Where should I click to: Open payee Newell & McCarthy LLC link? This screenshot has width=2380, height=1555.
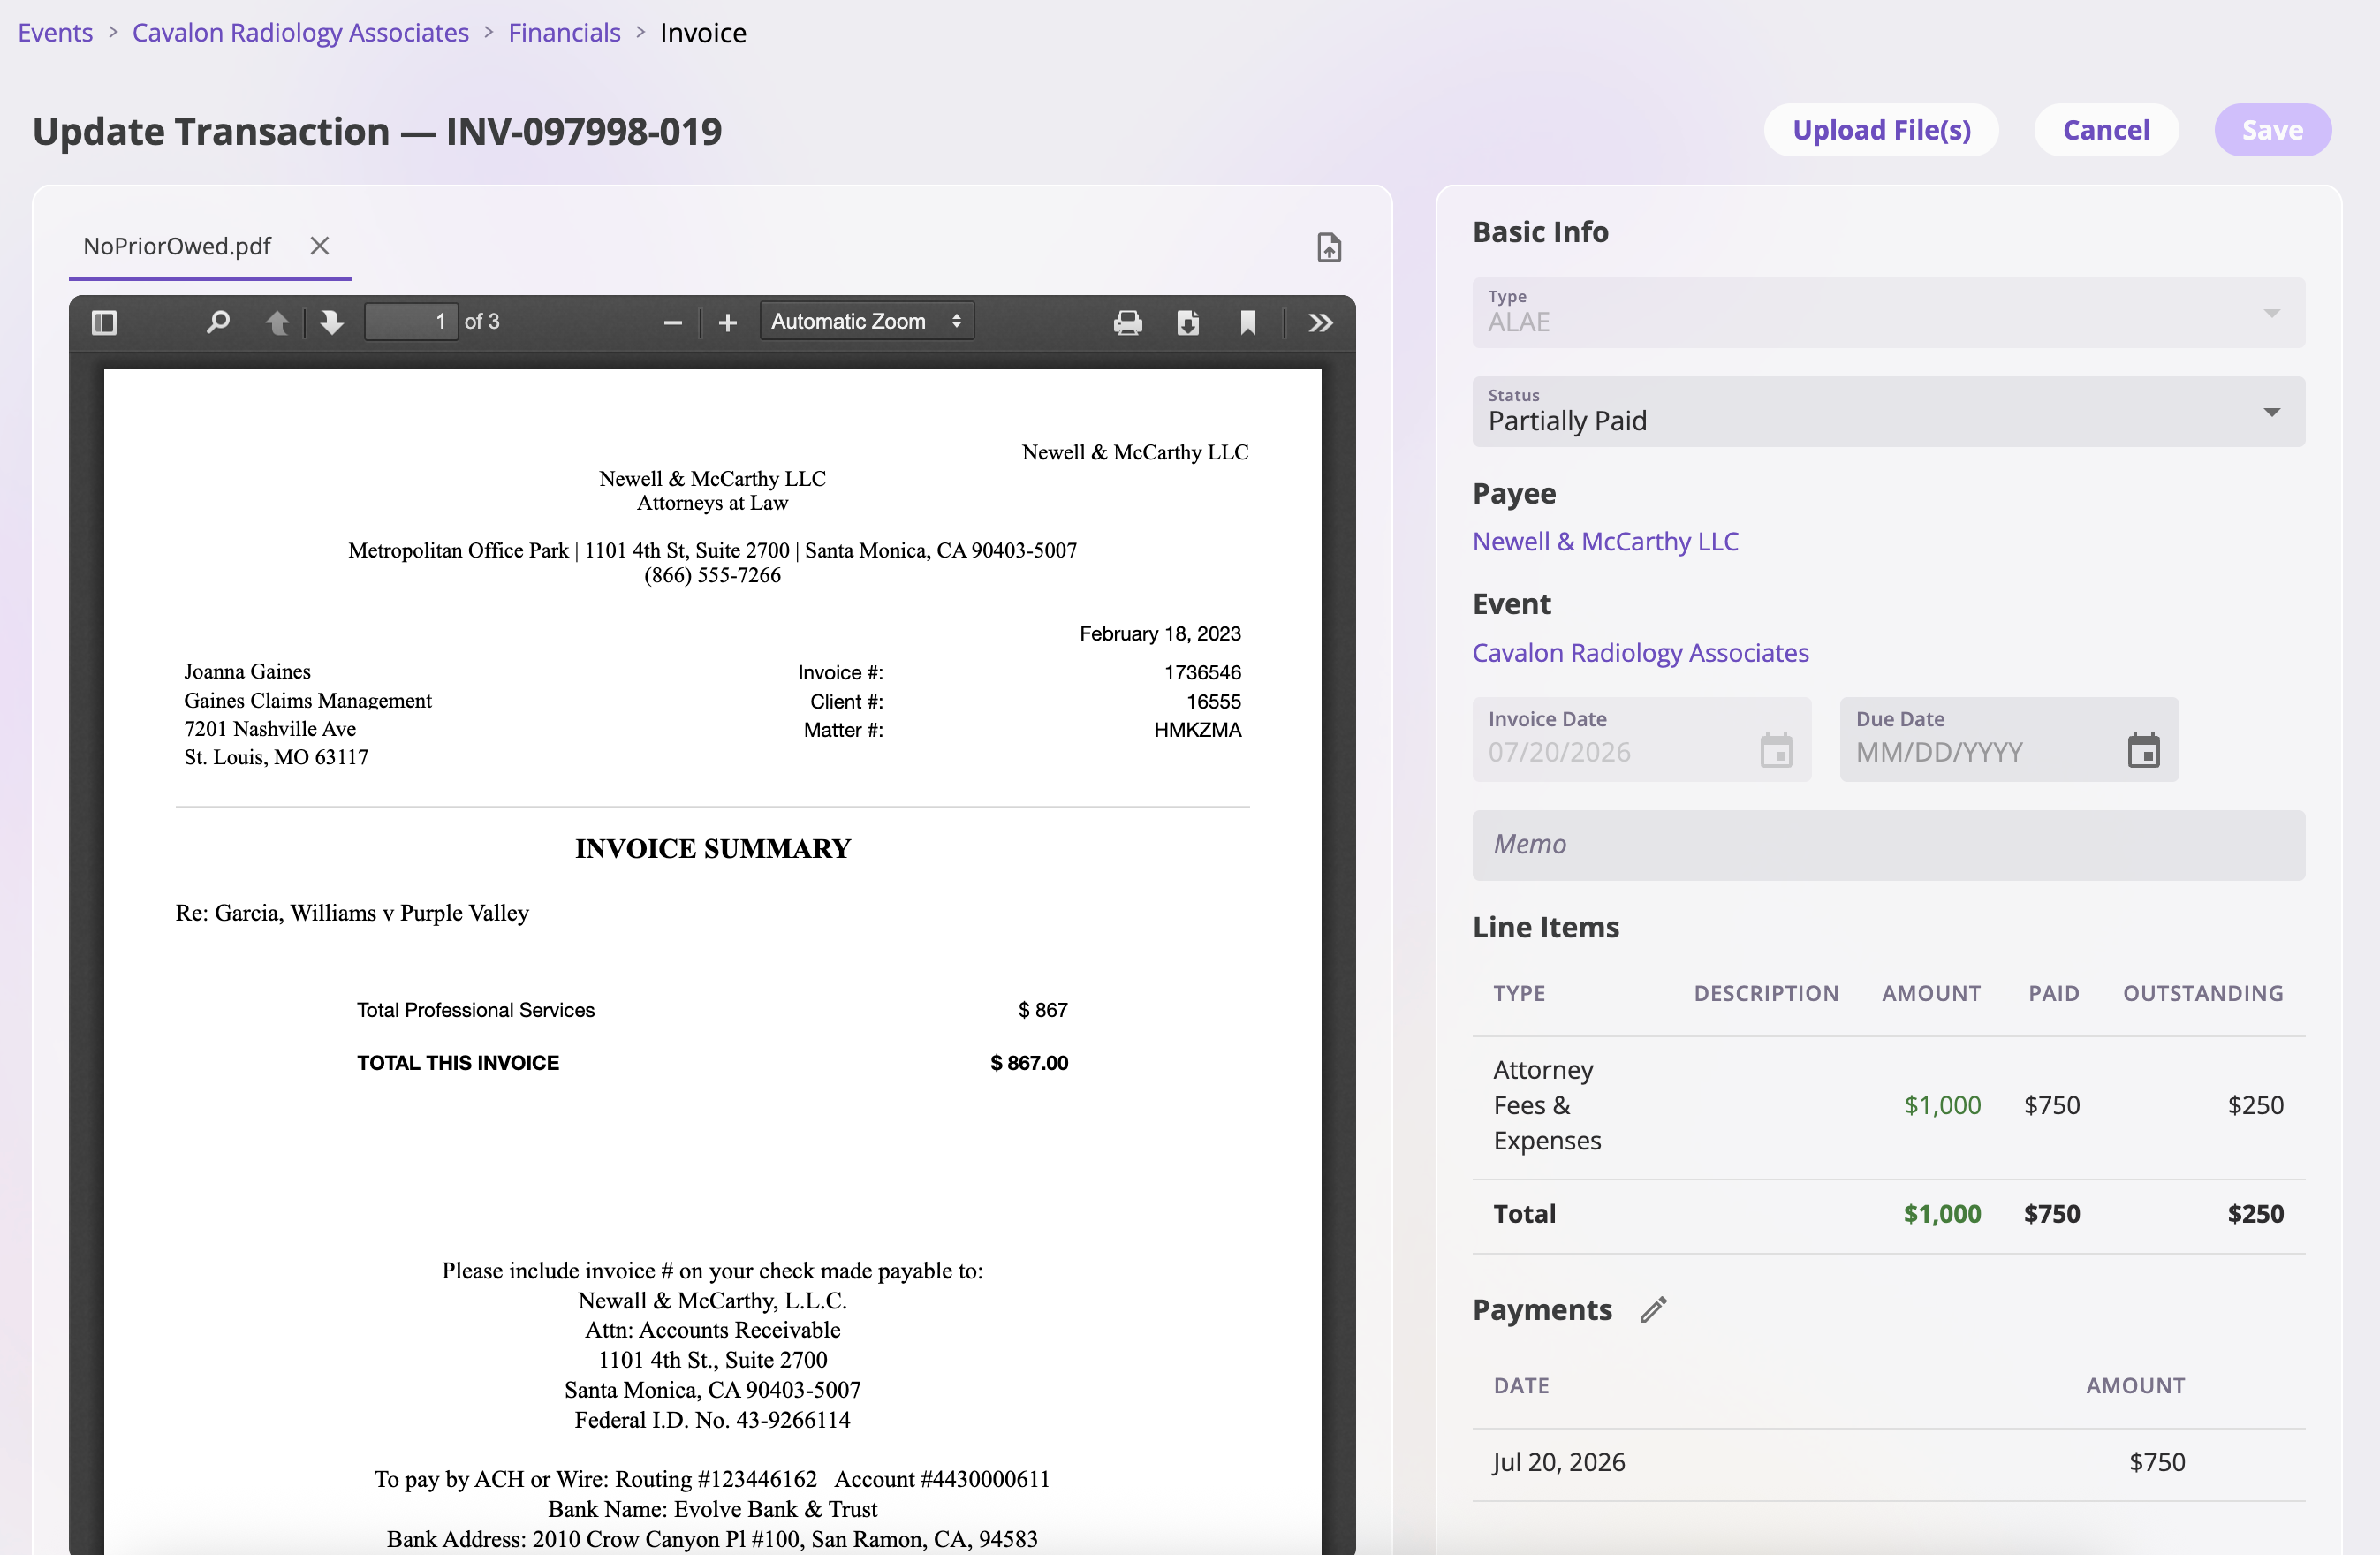pyautogui.click(x=1605, y=541)
